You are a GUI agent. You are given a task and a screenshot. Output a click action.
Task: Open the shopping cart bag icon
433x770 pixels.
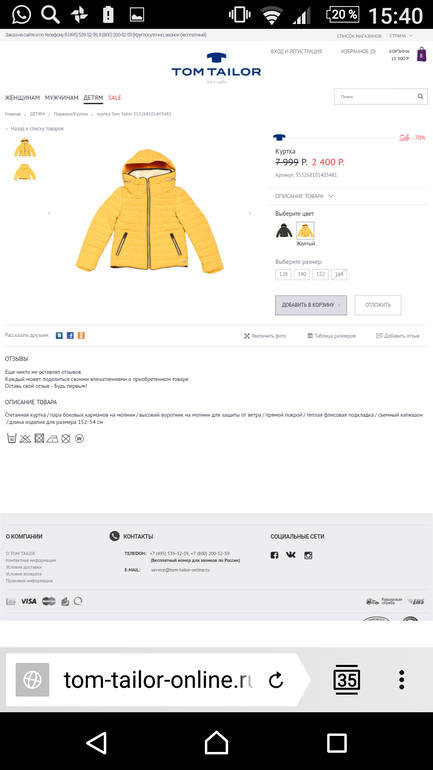point(421,54)
